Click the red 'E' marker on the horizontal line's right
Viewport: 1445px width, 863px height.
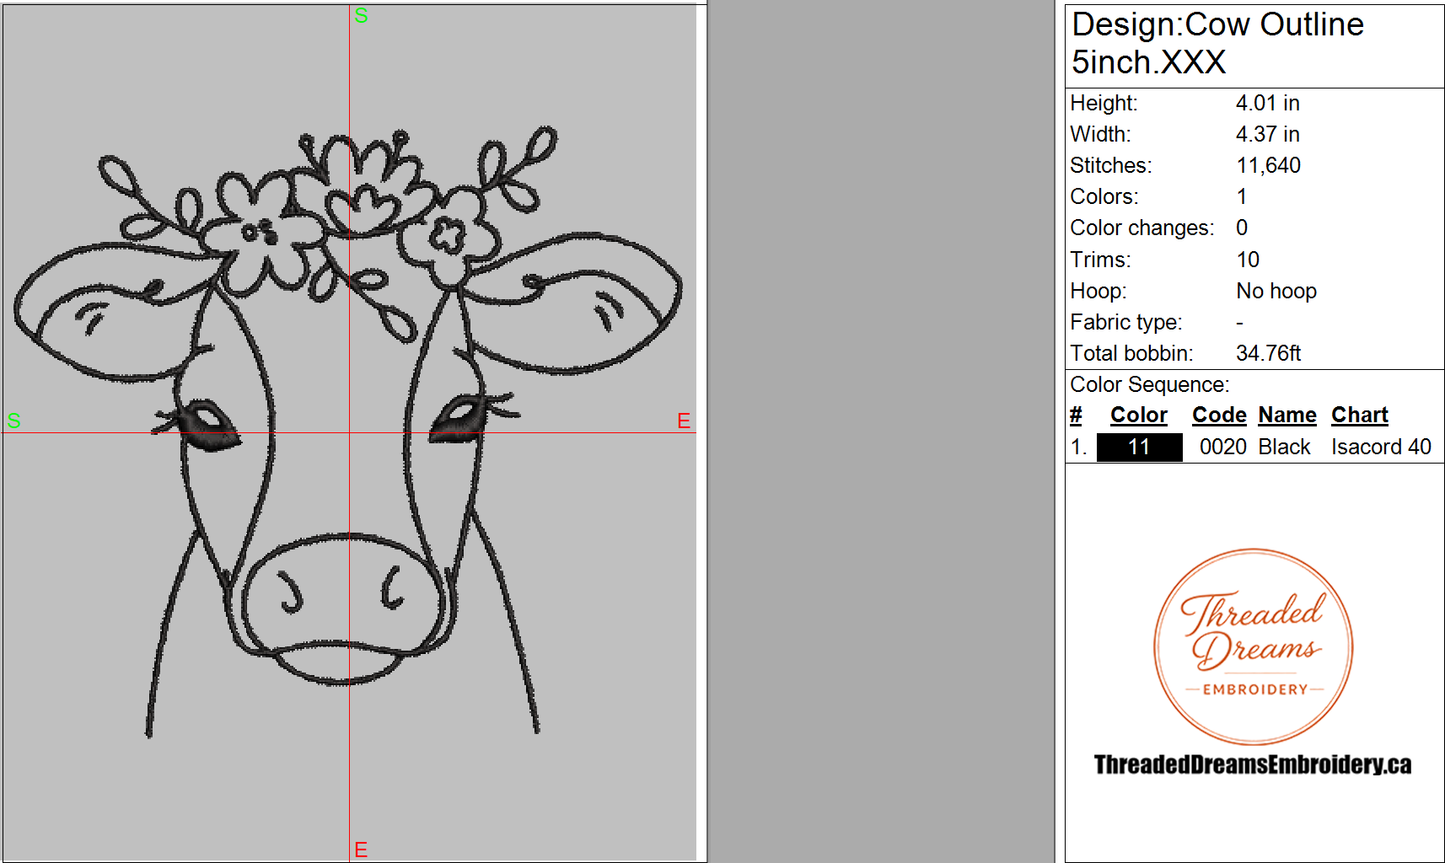point(684,421)
